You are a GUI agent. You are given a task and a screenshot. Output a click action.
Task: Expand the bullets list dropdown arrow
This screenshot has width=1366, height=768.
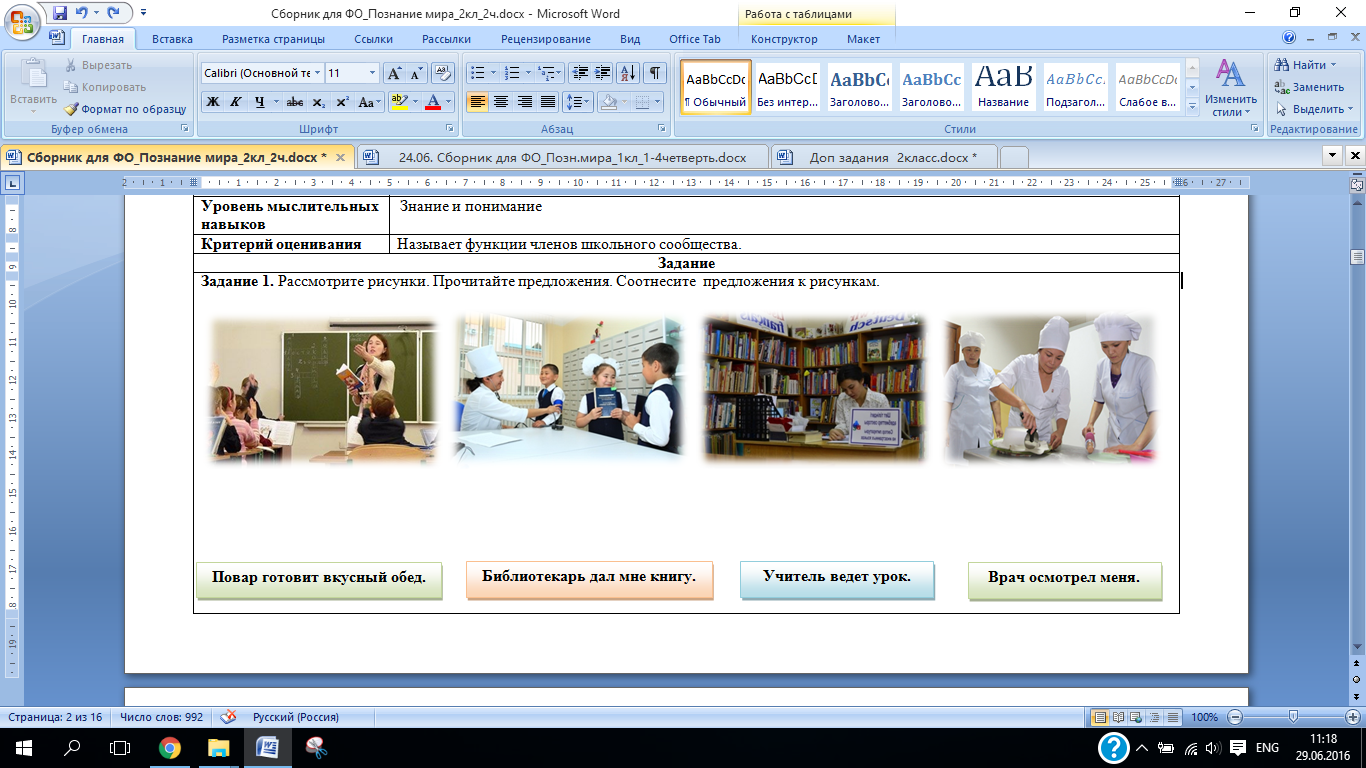493,73
